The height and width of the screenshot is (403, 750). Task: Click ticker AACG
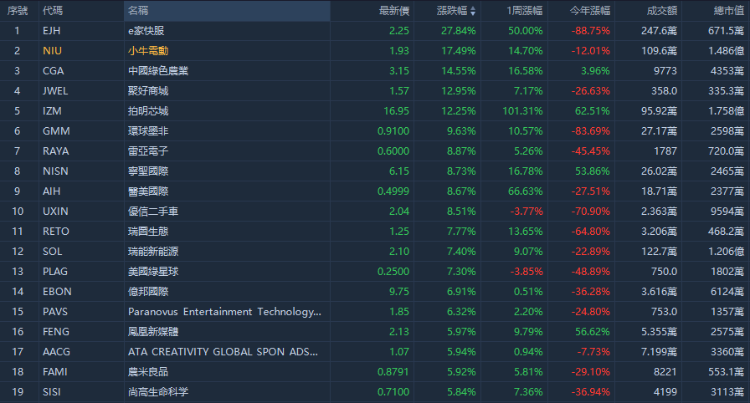point(56,352)
